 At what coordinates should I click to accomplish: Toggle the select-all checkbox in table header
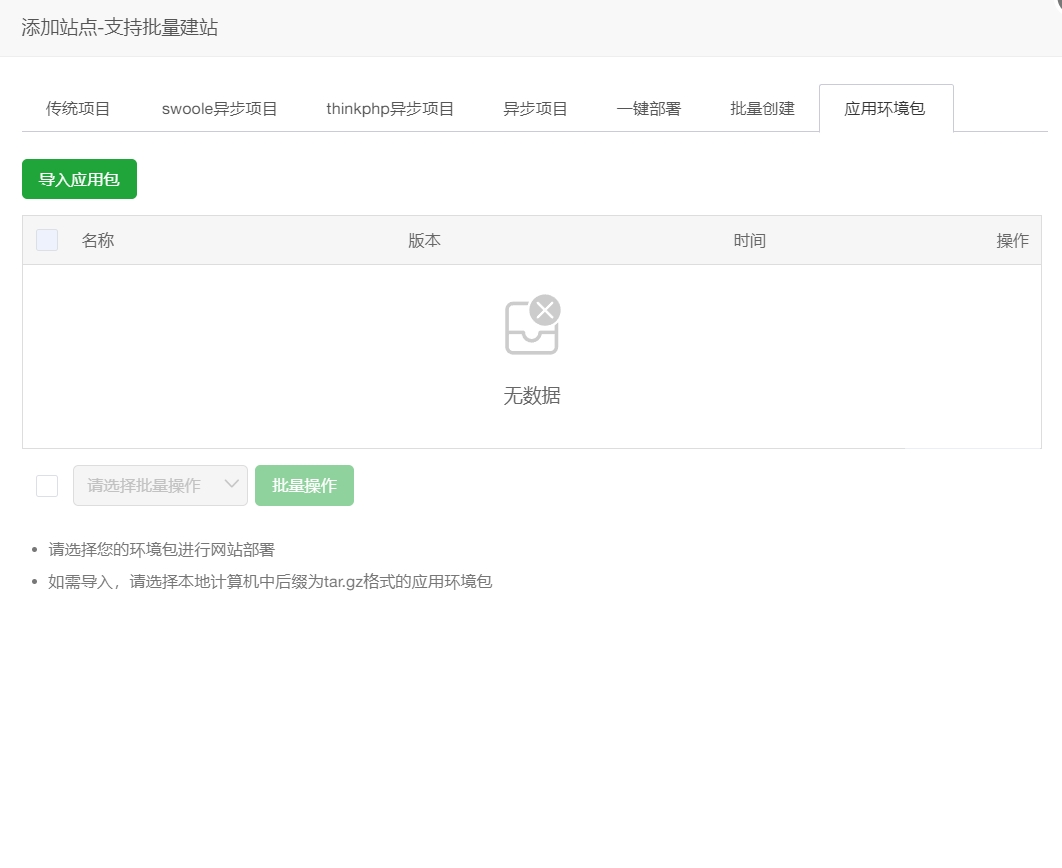[46, 240]
